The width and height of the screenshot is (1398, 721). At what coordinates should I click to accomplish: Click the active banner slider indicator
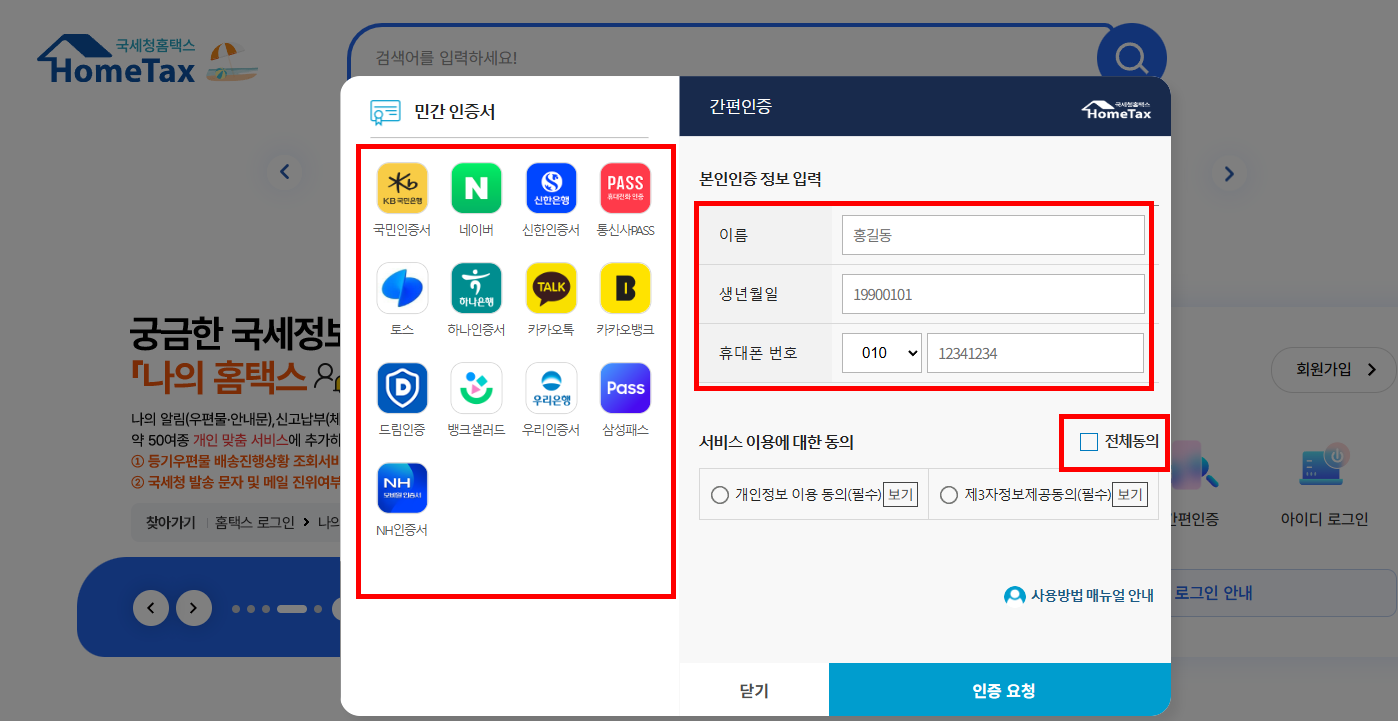pyautogui.click(x=292, y=608)
